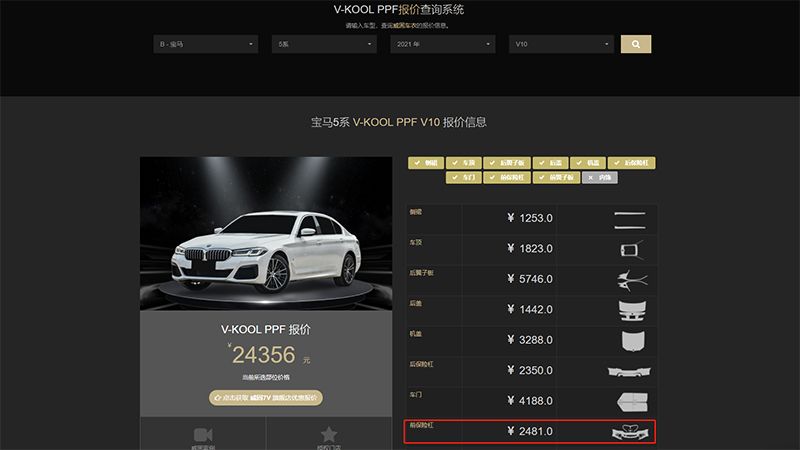Click the gold discount quote button
This screenshot has width=800, height=450.
click(x=265, y=398)
